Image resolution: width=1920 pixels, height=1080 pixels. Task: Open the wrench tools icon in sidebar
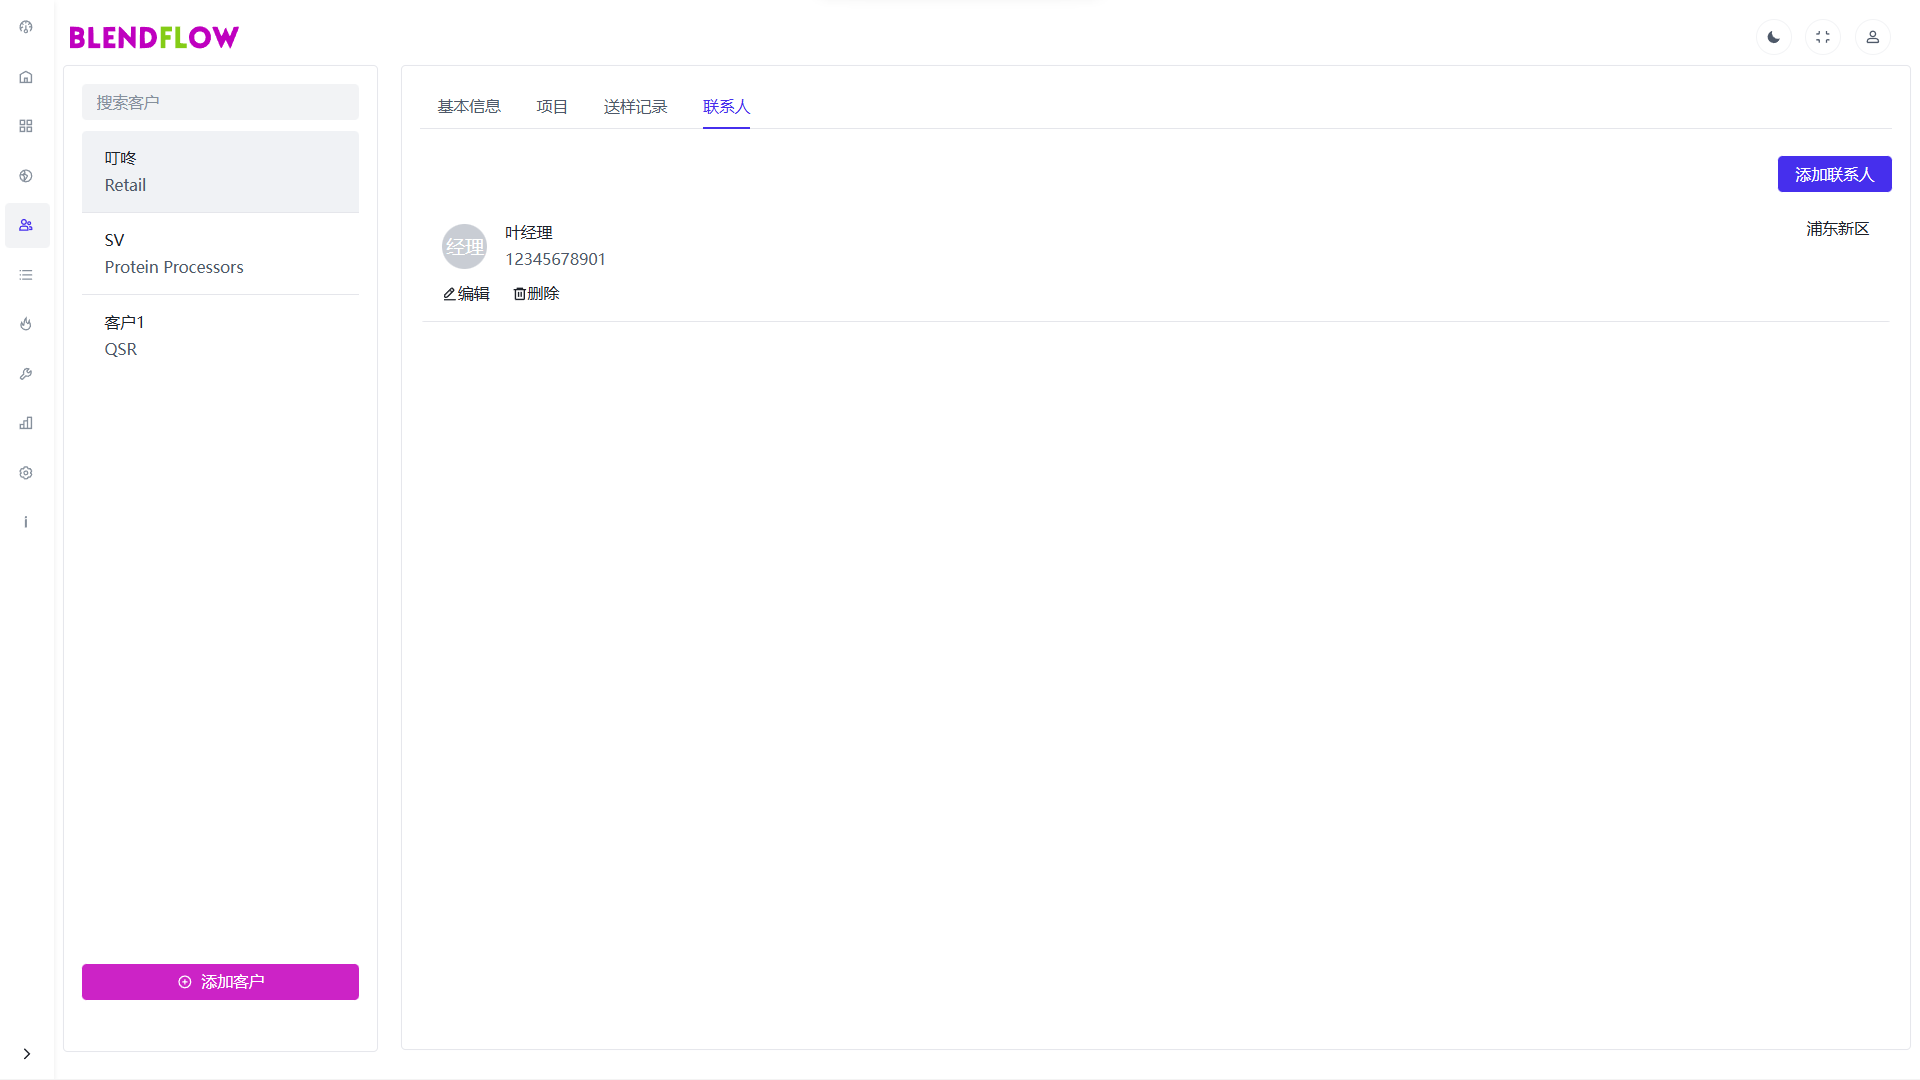(x=26, y=373)
